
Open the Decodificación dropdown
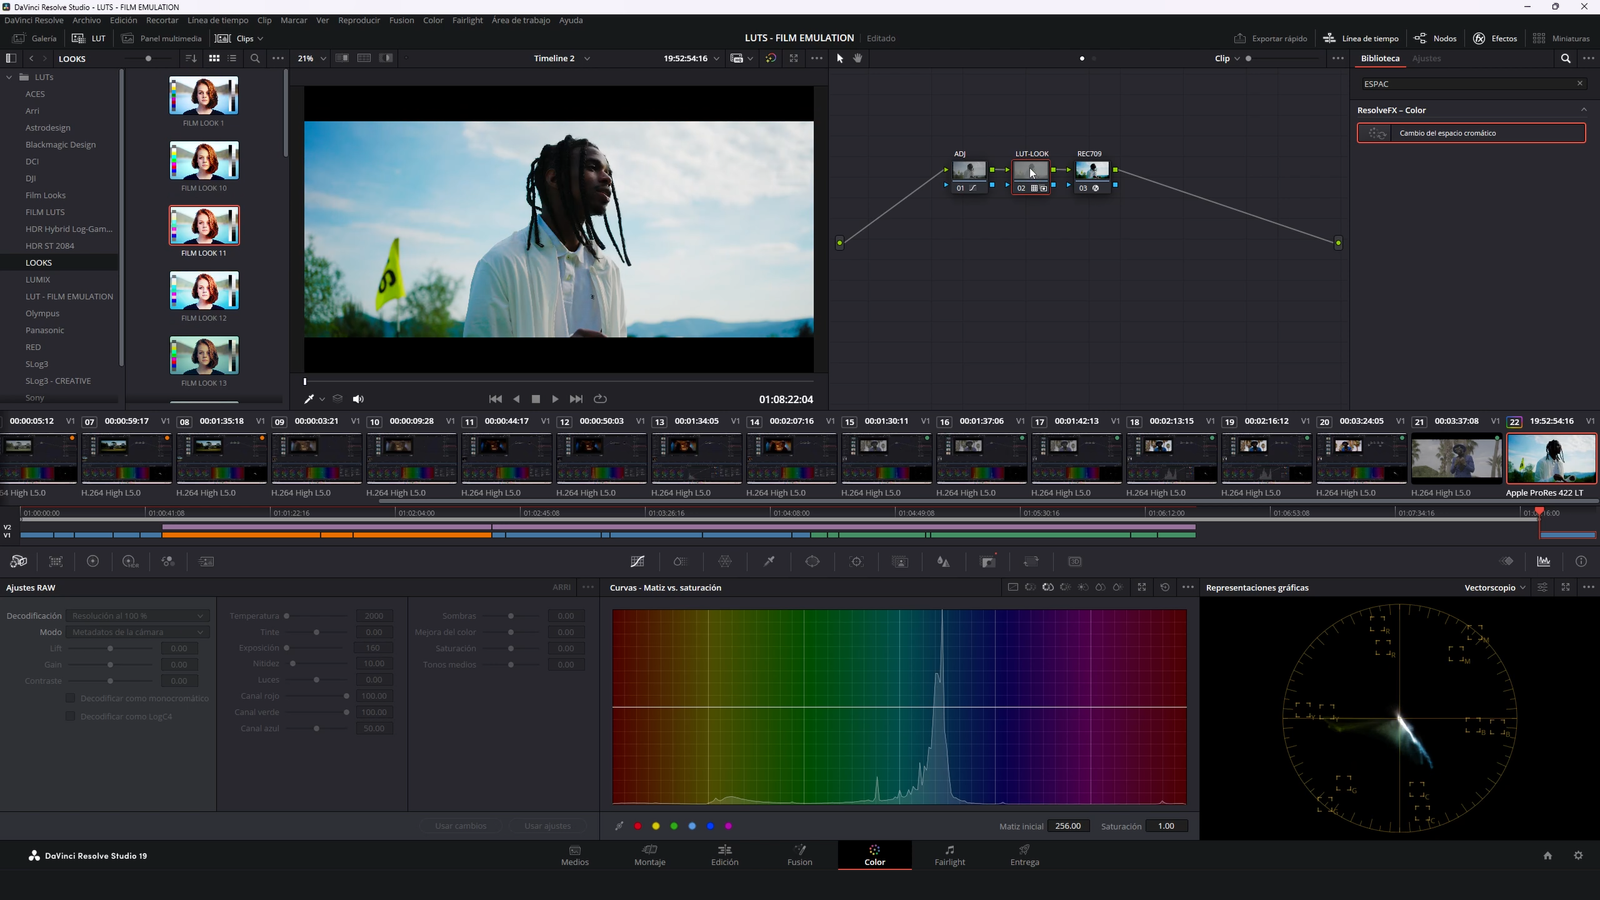[139, 616]
